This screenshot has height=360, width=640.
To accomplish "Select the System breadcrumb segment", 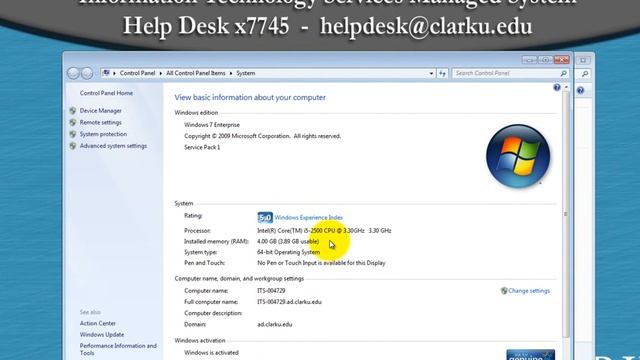I will [246, 73].
